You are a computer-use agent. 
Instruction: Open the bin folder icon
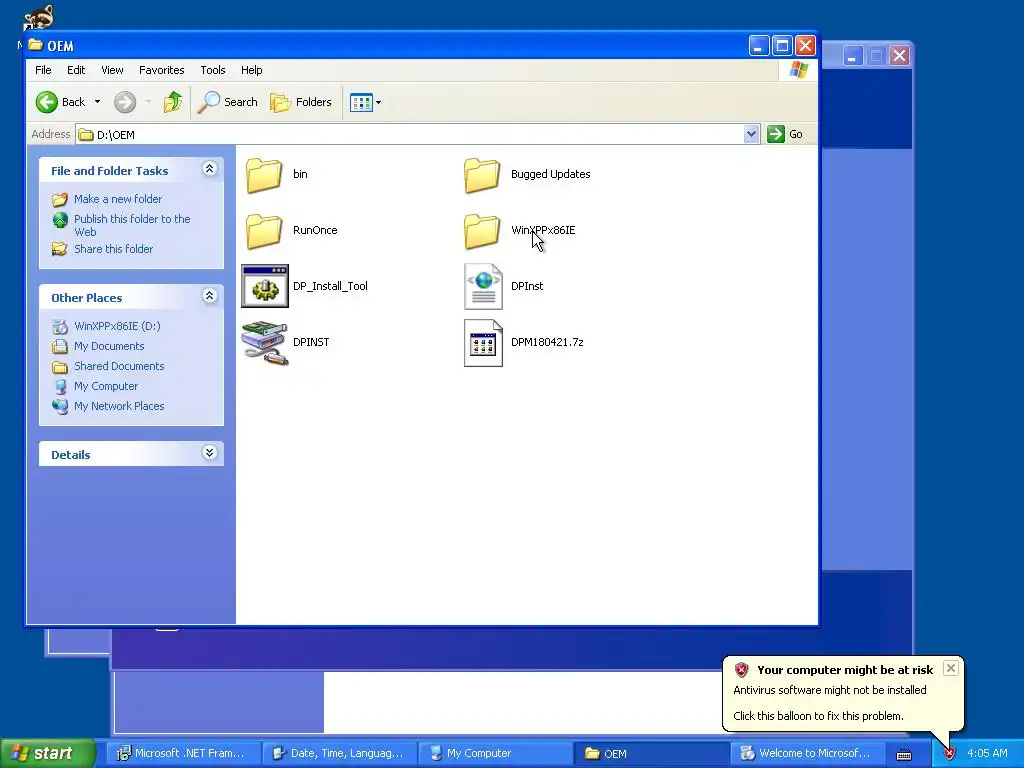(264, 174)
